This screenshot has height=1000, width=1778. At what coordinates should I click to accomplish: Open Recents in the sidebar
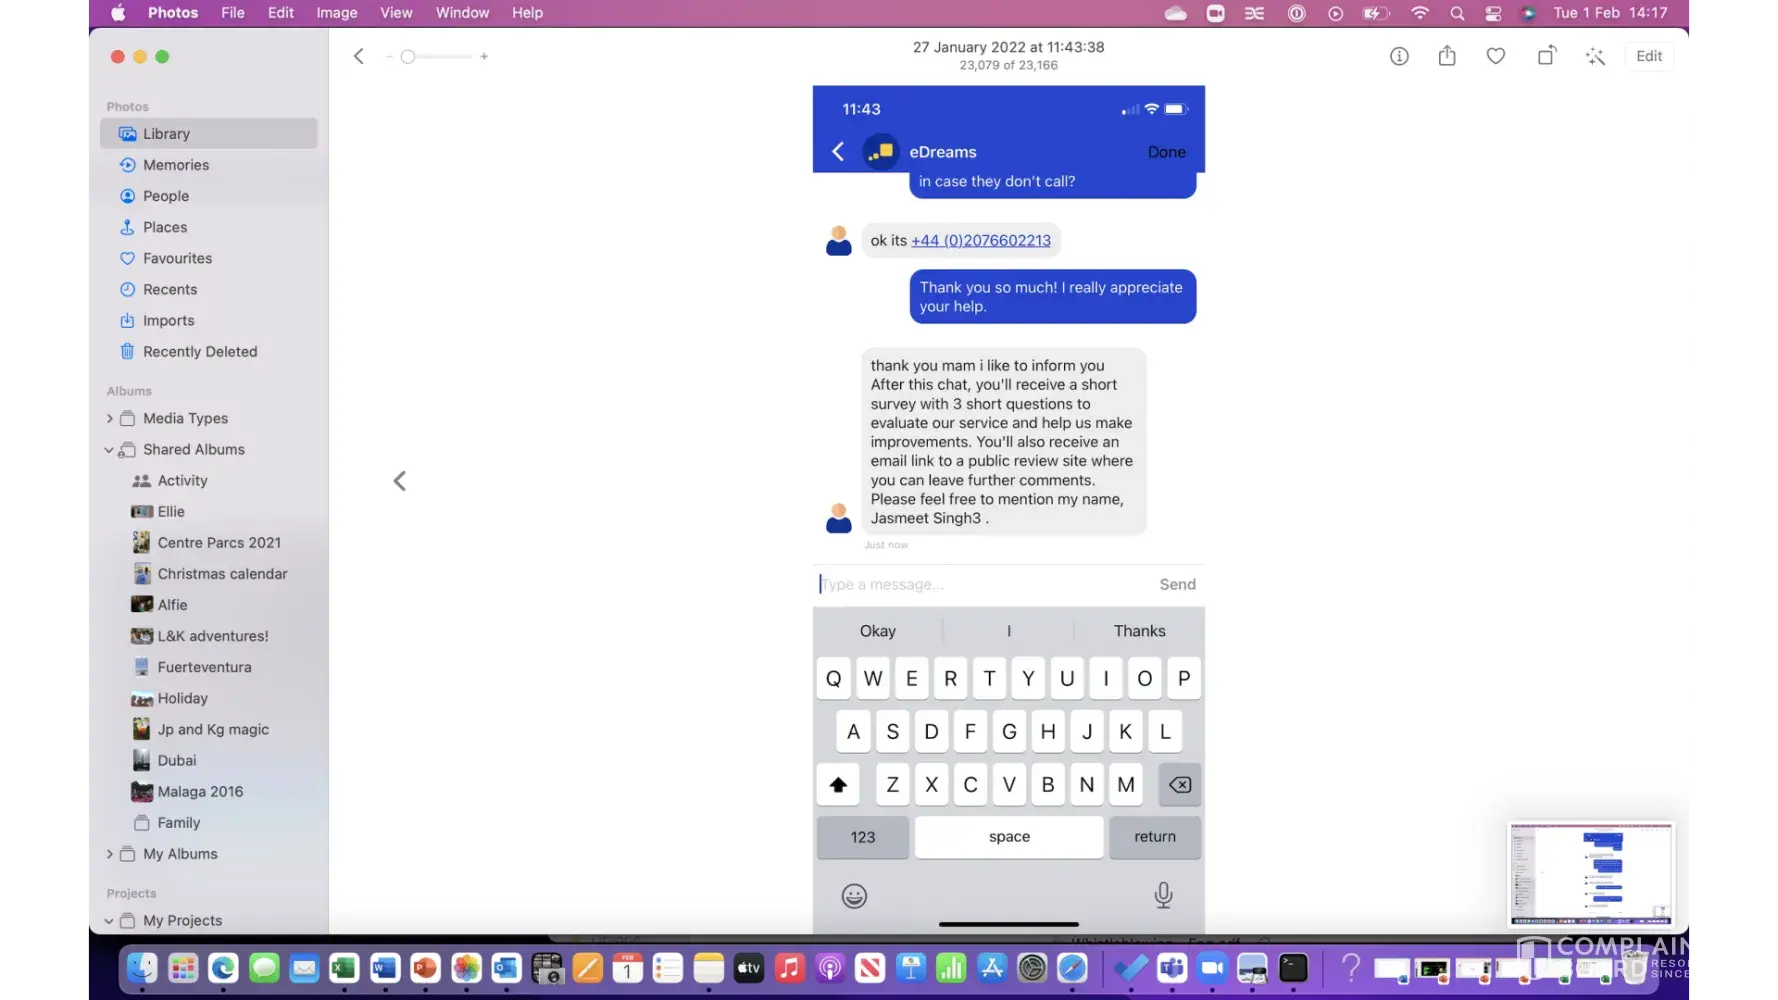[x=209, y=289]
